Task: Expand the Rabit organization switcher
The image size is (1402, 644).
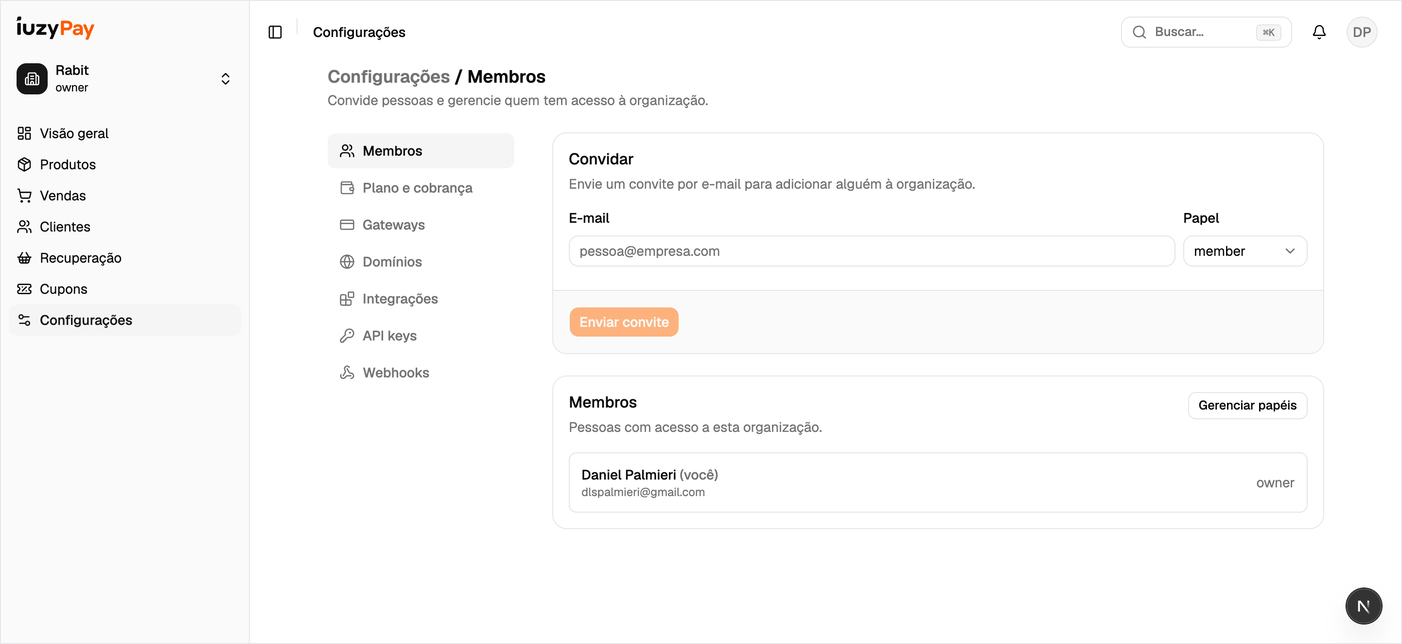Action: (125, 79)
